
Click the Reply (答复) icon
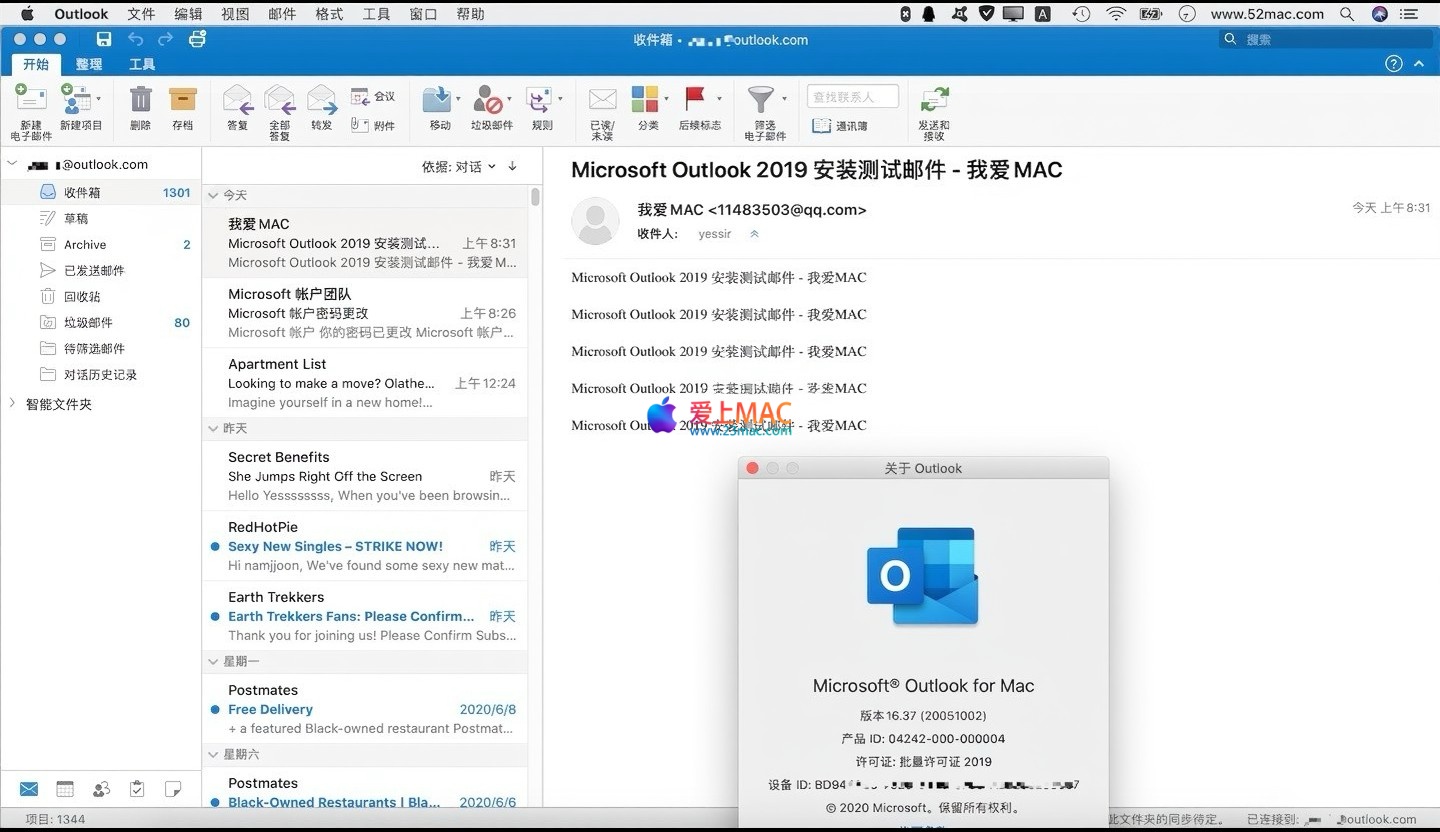237,101
